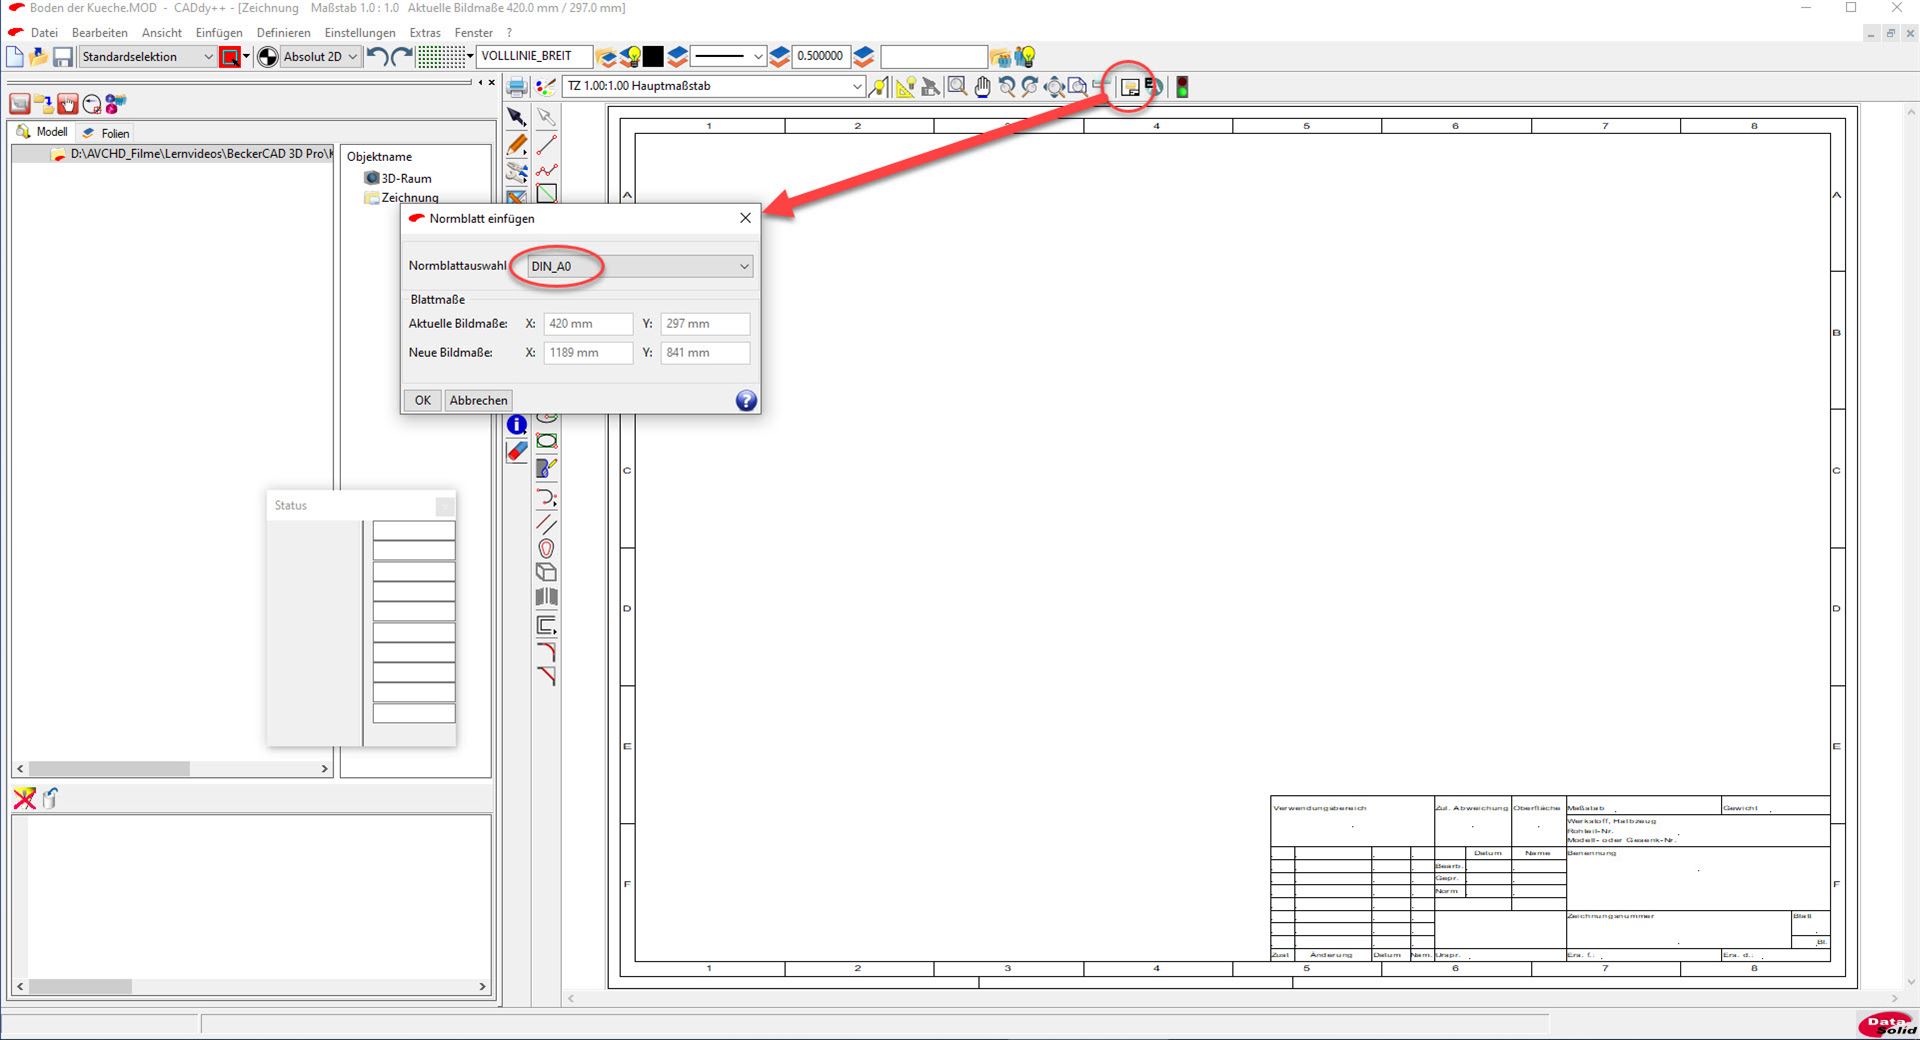Click the New file icon
Screen dimensions: 1920x1040
tap(15, 57)
